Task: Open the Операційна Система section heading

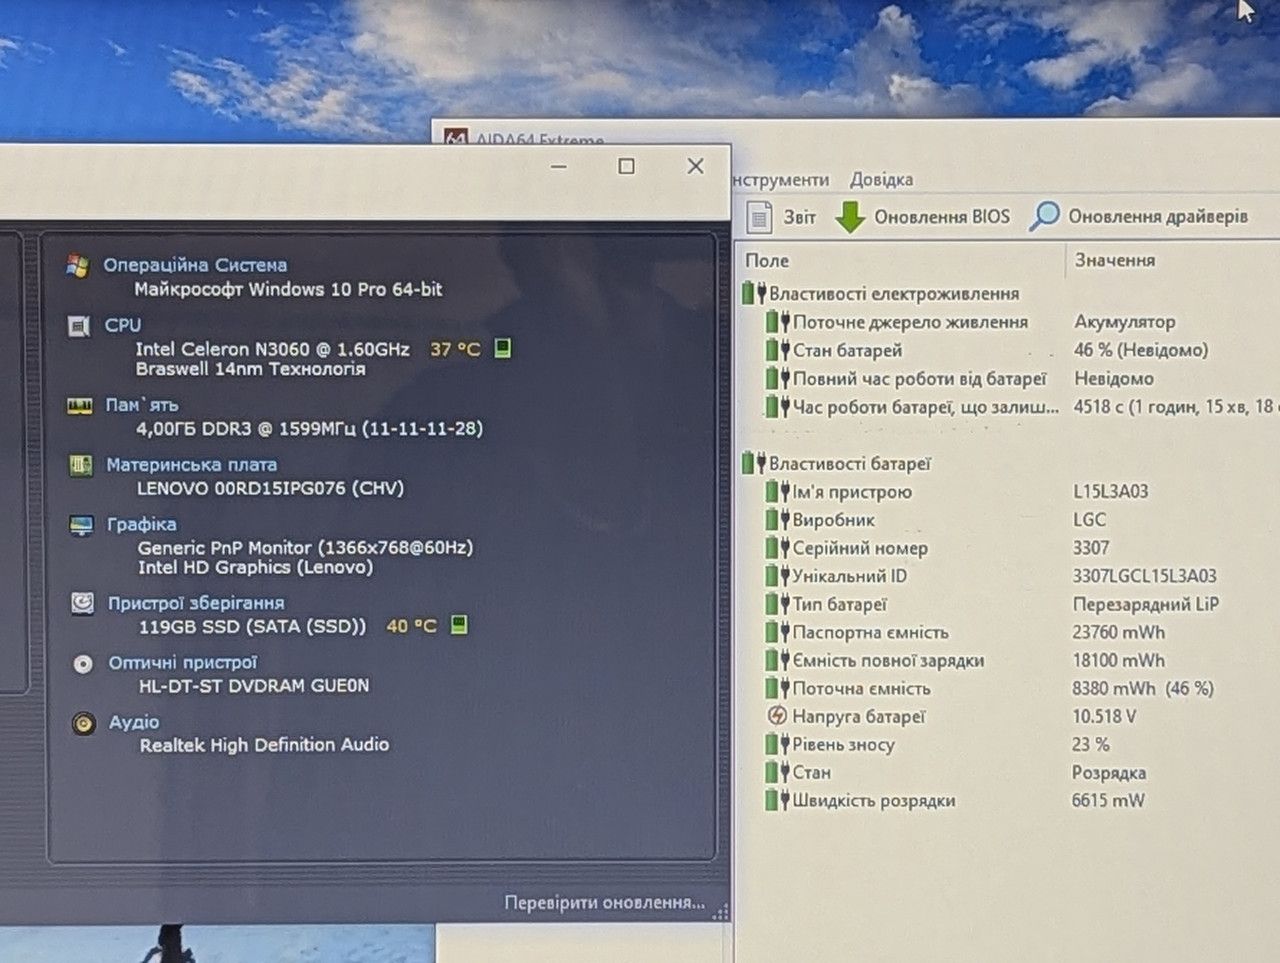Action: click(195, 265)
